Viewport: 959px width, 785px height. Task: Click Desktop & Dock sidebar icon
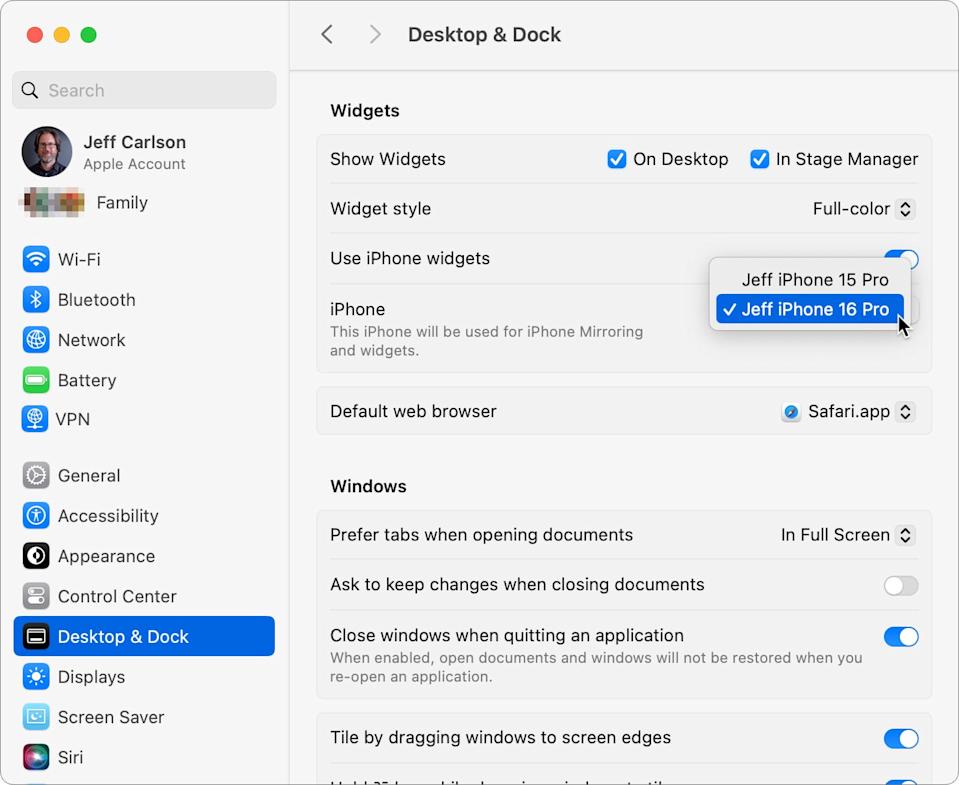point(36,636)
